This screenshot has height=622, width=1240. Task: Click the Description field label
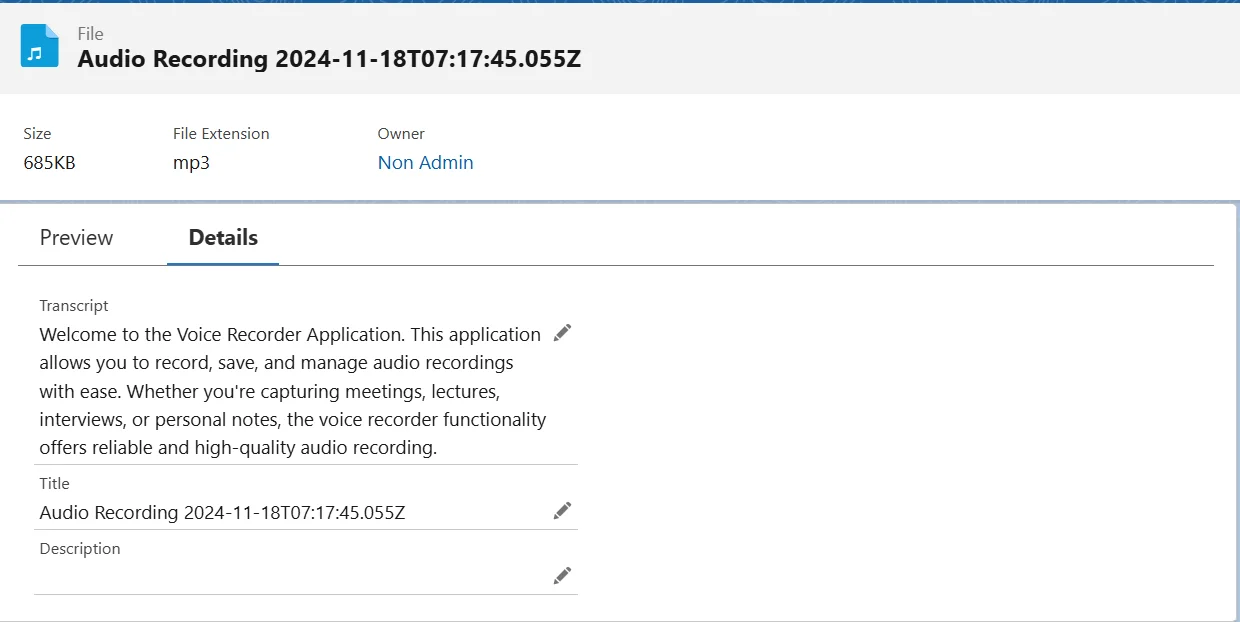80,549
